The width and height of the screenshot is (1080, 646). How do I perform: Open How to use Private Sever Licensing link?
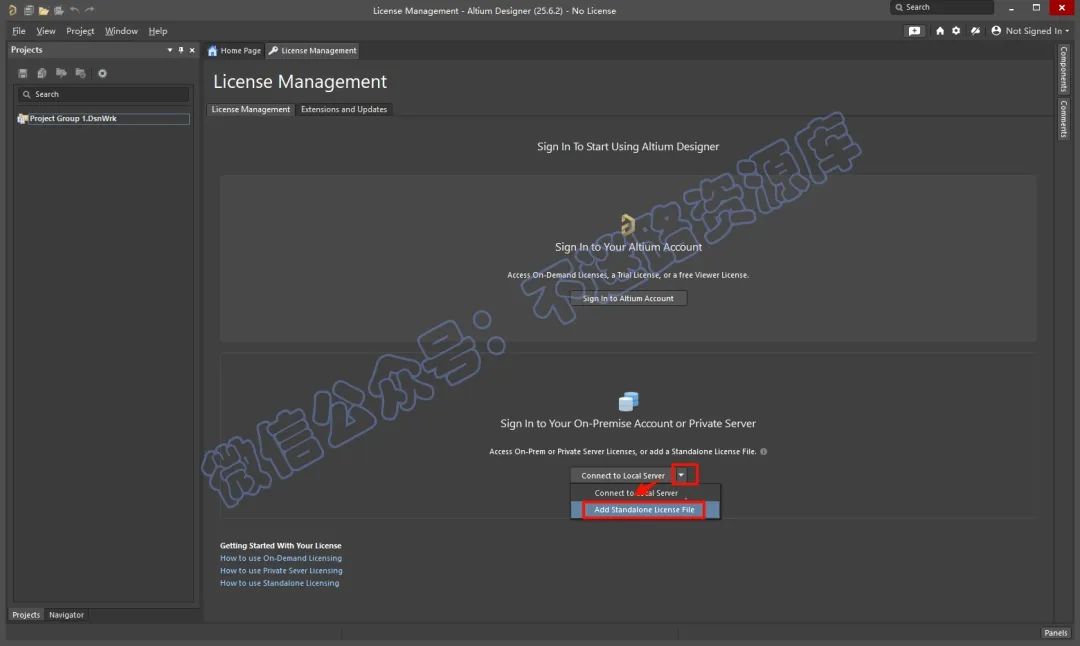click(281, 571)
